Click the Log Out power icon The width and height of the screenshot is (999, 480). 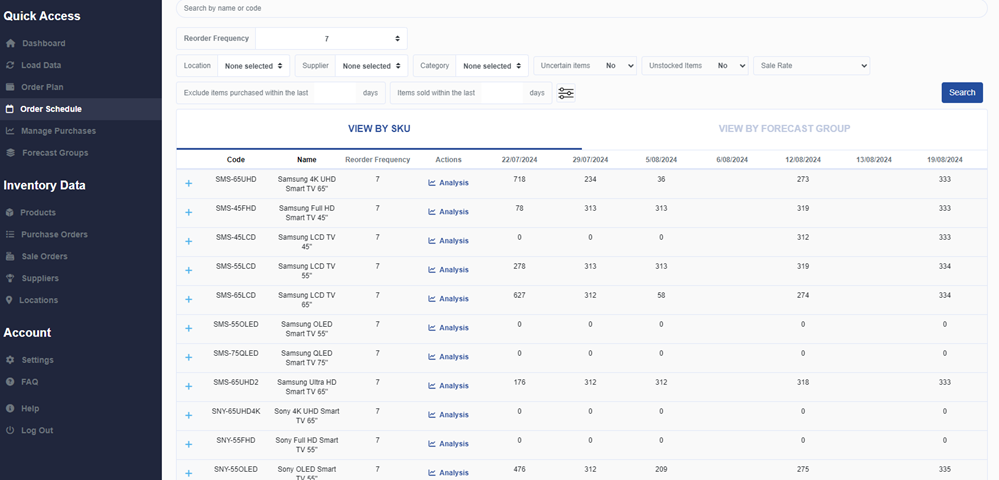(x=10, y=430)
